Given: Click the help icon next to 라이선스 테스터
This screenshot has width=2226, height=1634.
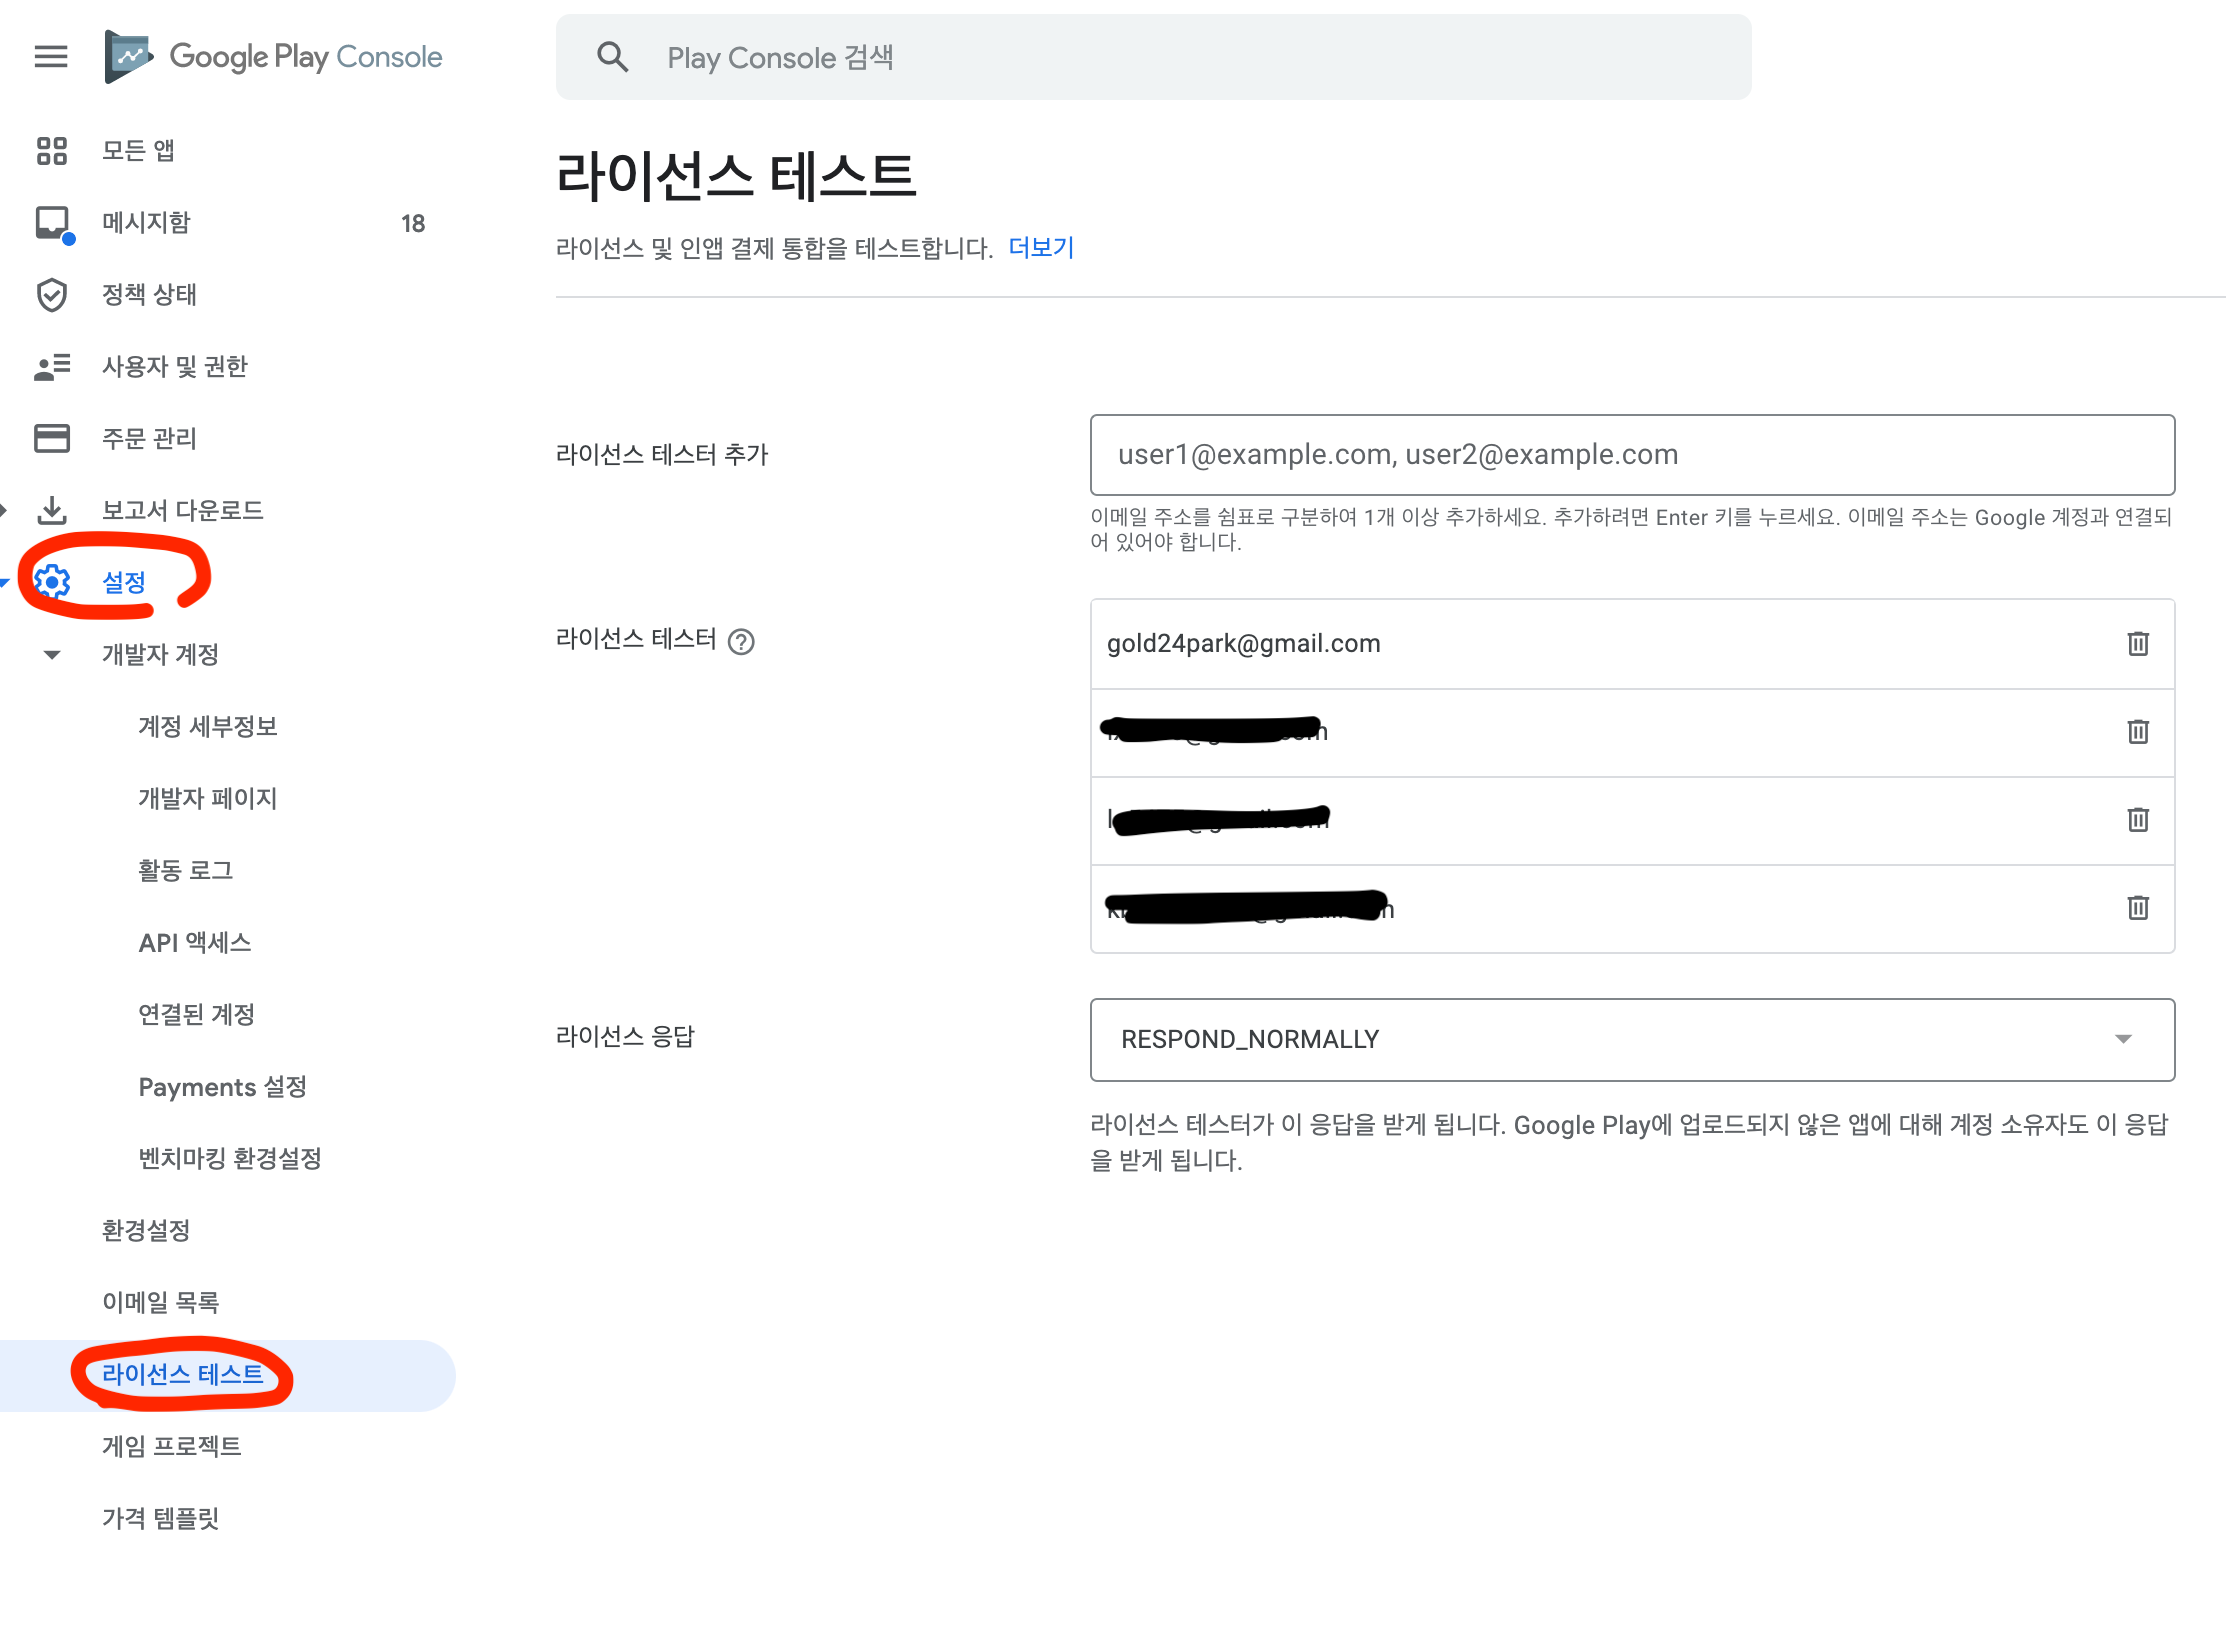Looking at the screenshot, I should [x=741, y=641].
